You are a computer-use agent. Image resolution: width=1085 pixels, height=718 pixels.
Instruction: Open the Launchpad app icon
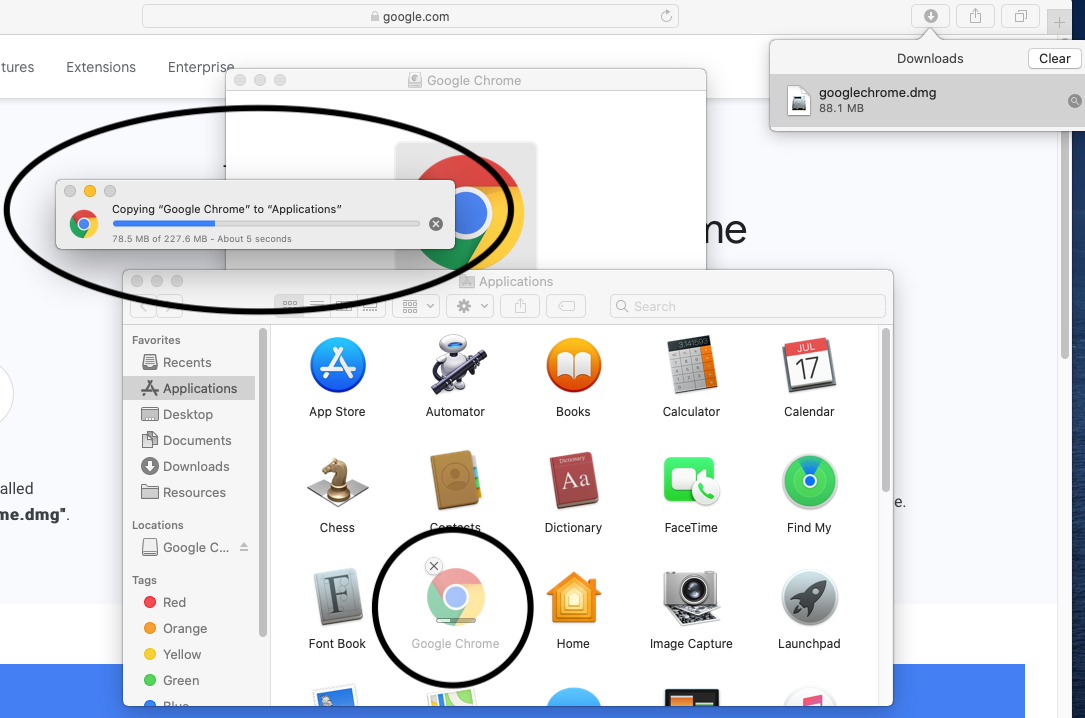coord(809,597)
